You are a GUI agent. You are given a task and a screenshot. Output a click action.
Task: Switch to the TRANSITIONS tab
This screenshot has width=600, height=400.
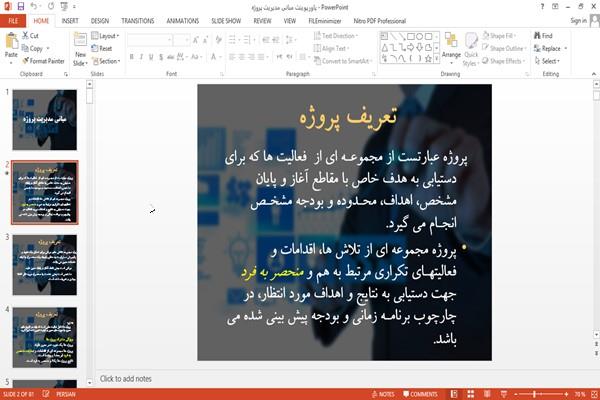coord(138,21)
